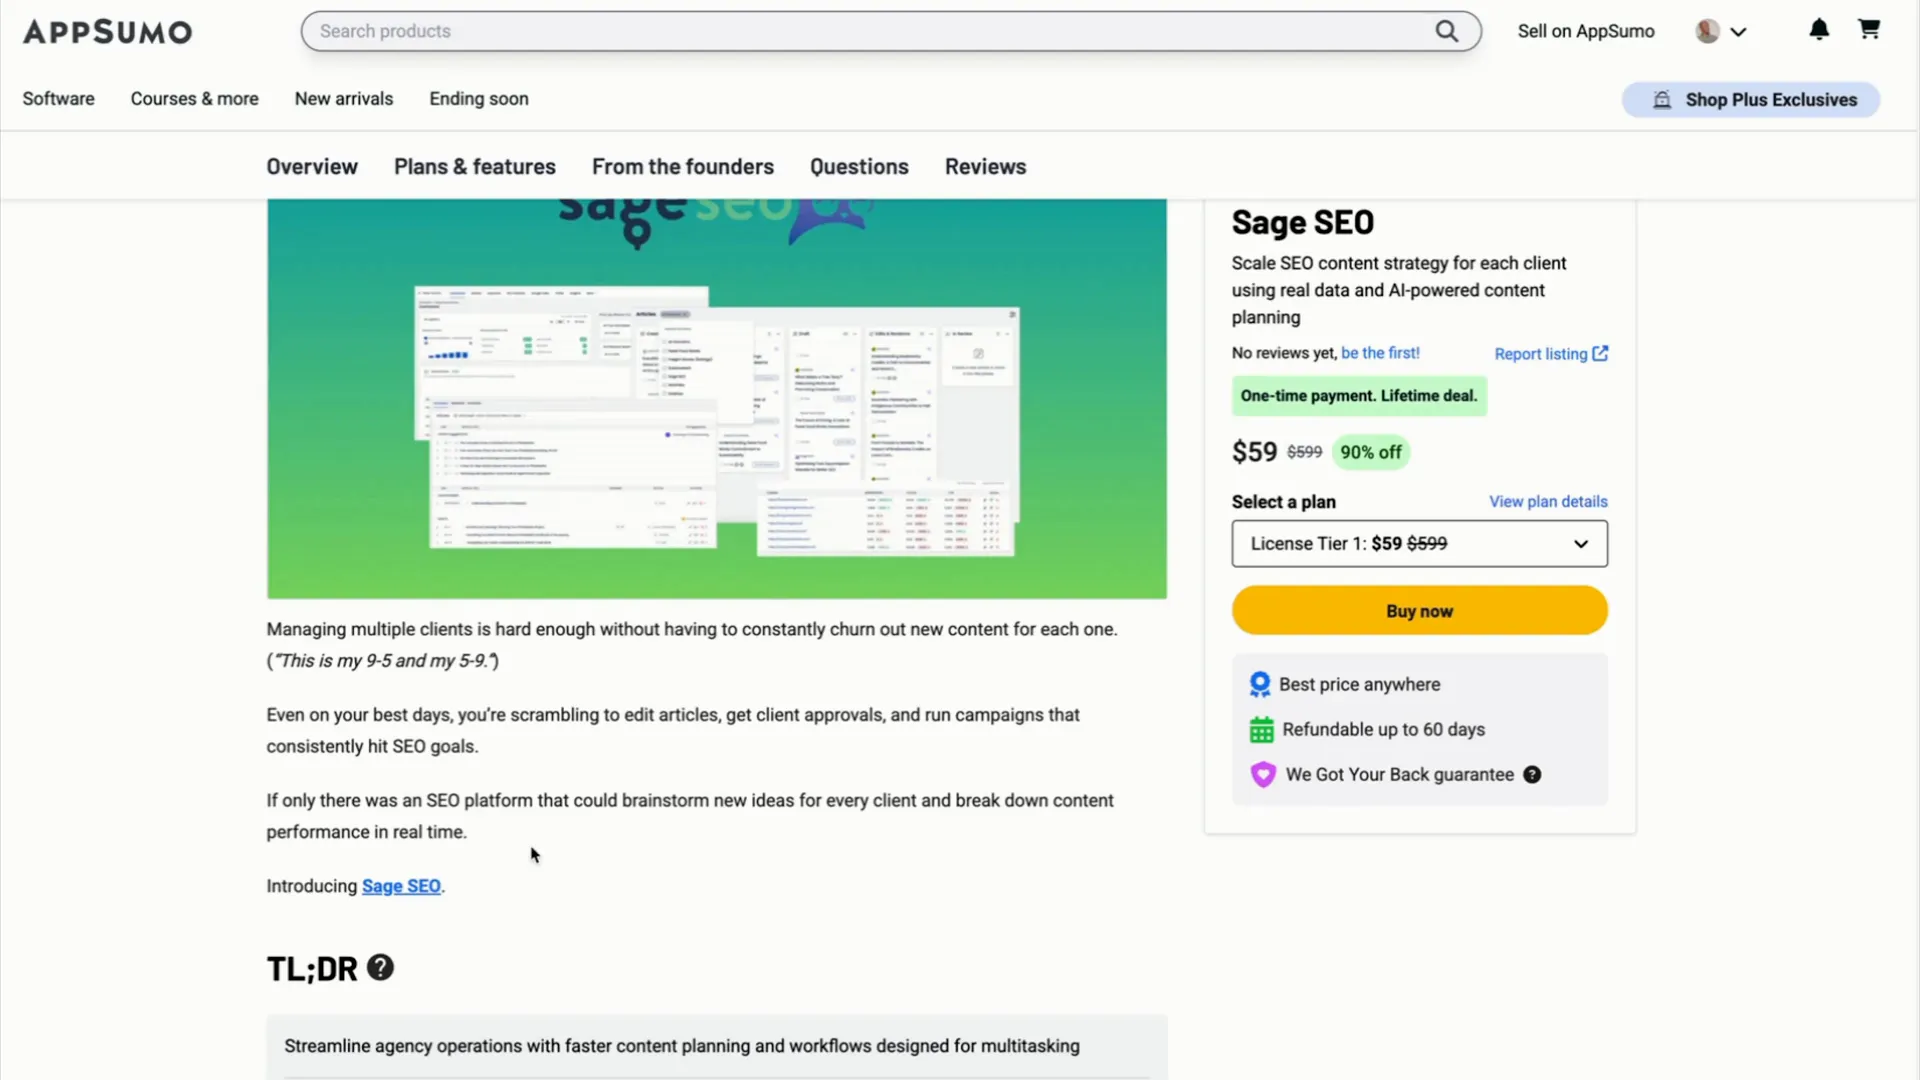Switch to From the founders tab
The width and height of the screenshot is (1920, 1080).
click(682, 167)
